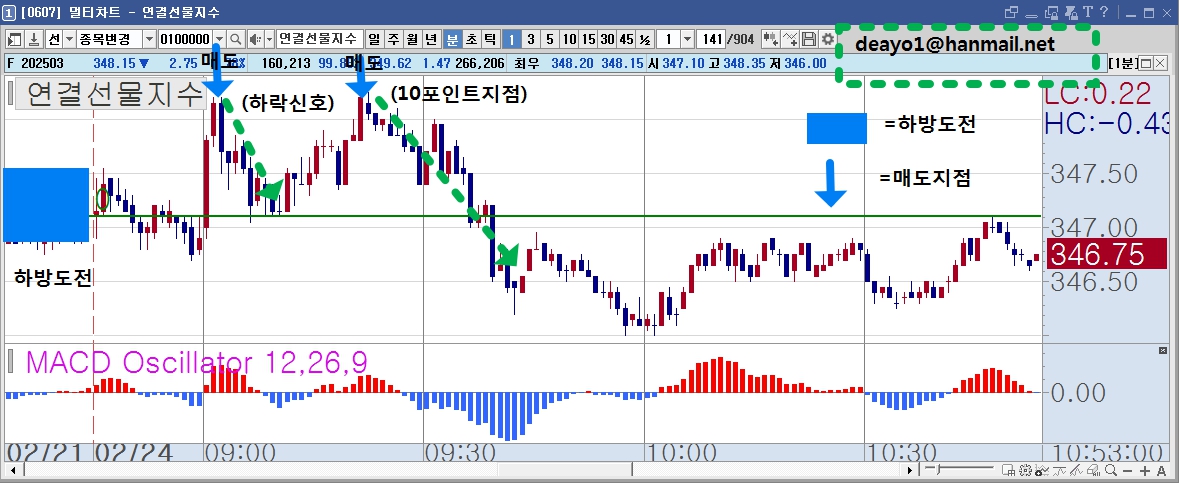Image resolution: width=1179 pixels, height=483 pixels.
Task: Click the chart scroll left arrow
Action: pos(12,470)
